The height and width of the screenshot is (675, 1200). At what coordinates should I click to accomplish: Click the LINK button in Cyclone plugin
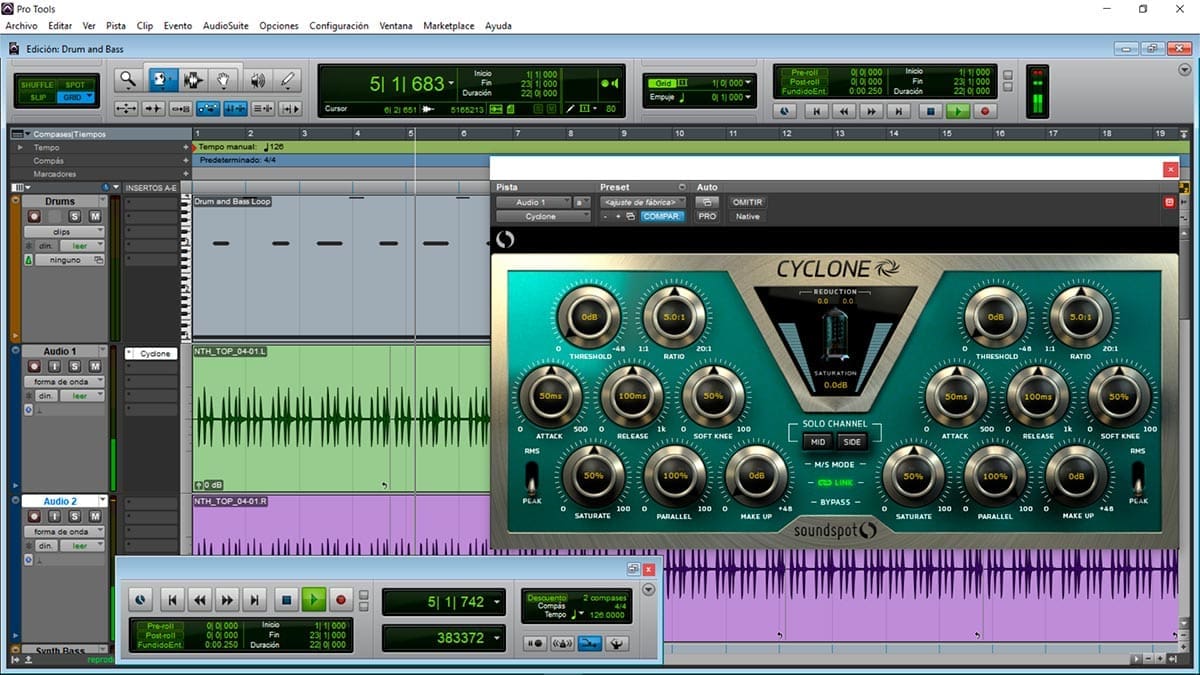point(835,482)
